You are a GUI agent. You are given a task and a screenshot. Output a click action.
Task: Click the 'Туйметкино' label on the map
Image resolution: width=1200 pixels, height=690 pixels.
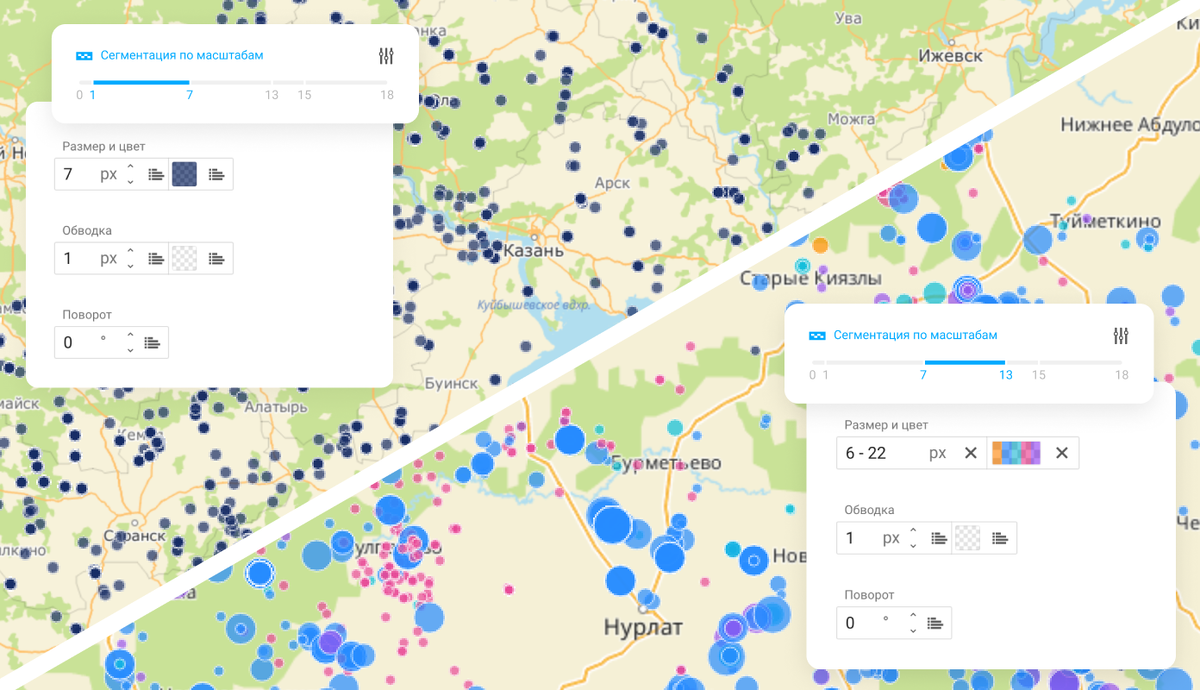[x=1105, y=222]
